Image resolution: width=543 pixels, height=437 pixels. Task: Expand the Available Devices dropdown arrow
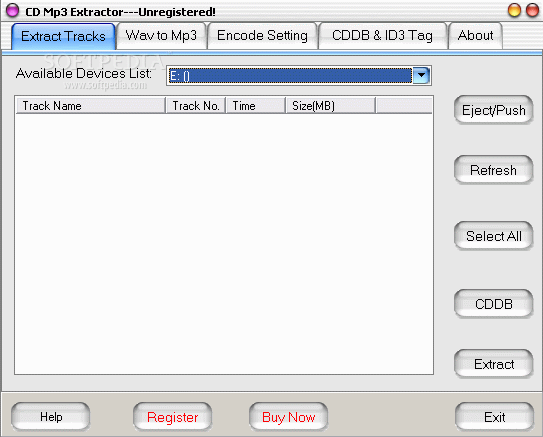[421, 75]
